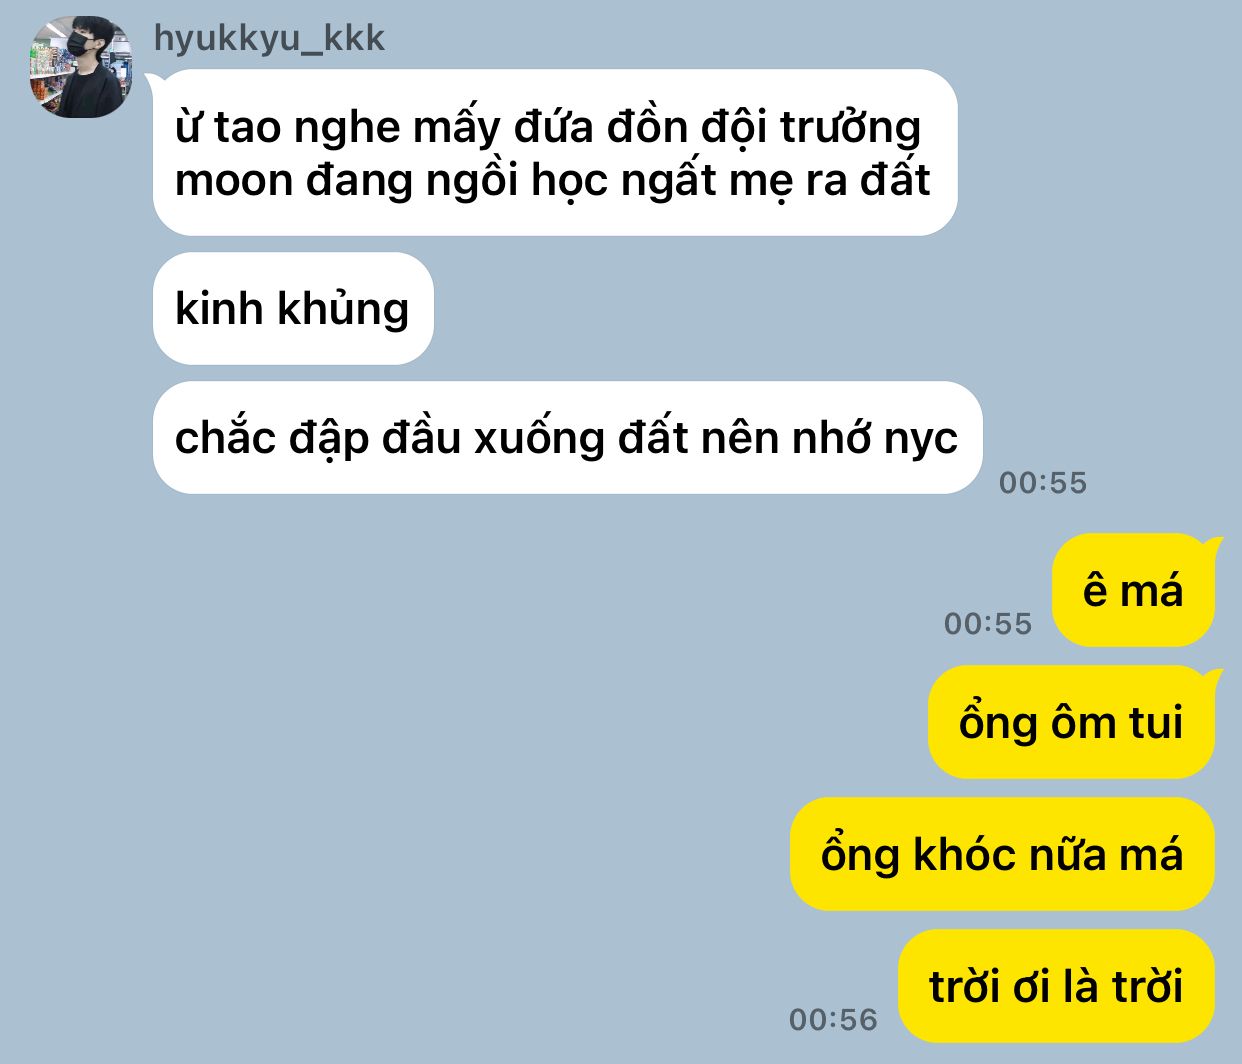Select the "chắc đập đầu xuống đất" message
1242x1064 pixels.
click(568, 437)
